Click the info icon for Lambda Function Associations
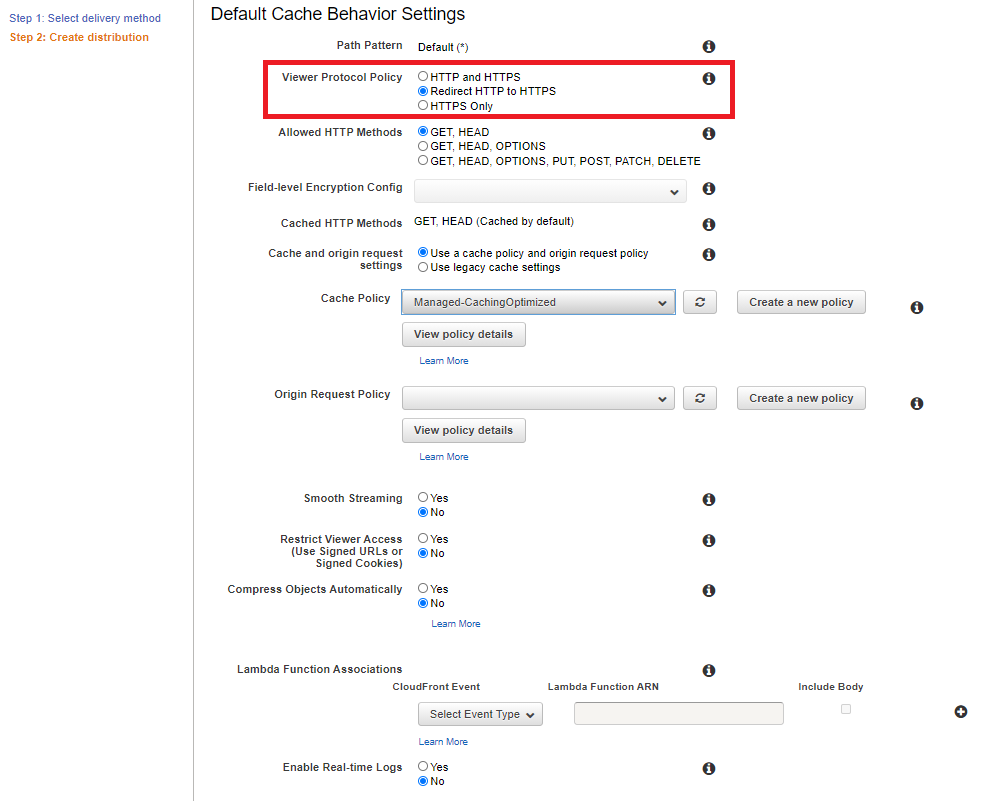993x801 pixels. pos(708,670)
